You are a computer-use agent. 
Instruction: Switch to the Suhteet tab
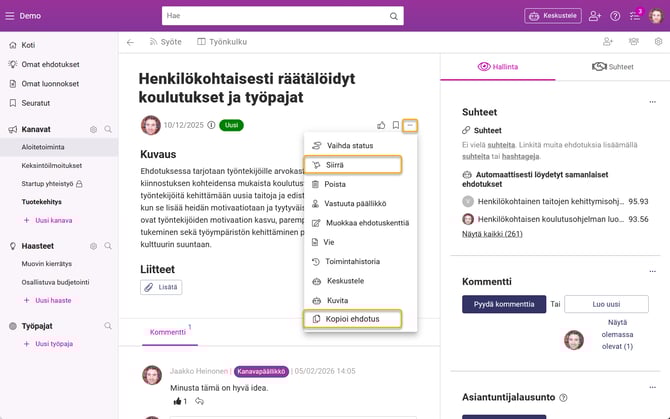pyautogui.click(x=612, y=67)
